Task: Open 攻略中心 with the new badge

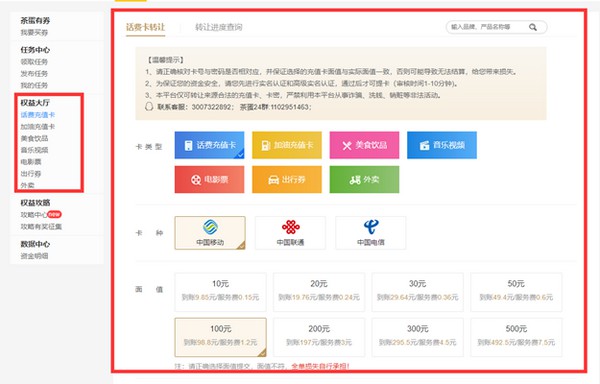Action: click(x=34, y=215)
